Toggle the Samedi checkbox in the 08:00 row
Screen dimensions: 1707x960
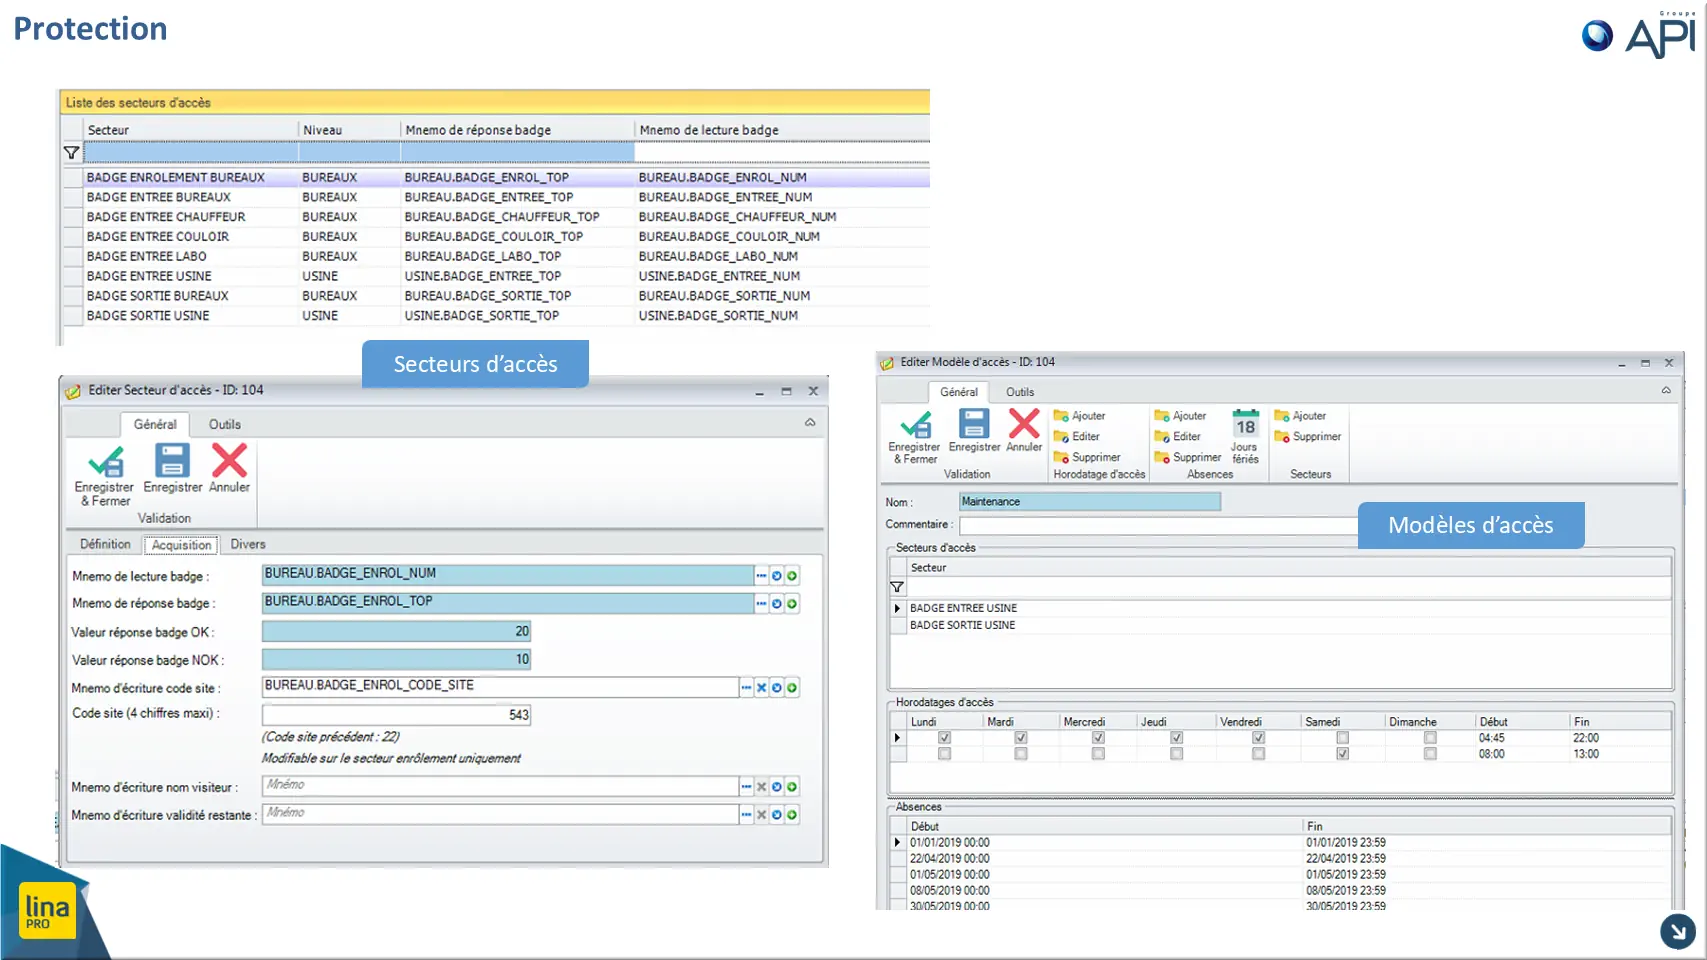point(1342,754)
